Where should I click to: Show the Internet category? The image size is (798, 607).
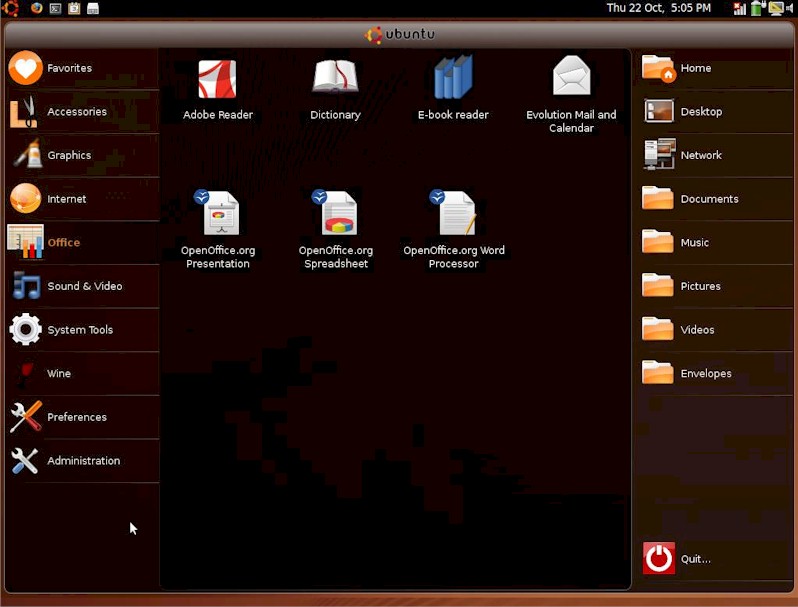(83, 199)
